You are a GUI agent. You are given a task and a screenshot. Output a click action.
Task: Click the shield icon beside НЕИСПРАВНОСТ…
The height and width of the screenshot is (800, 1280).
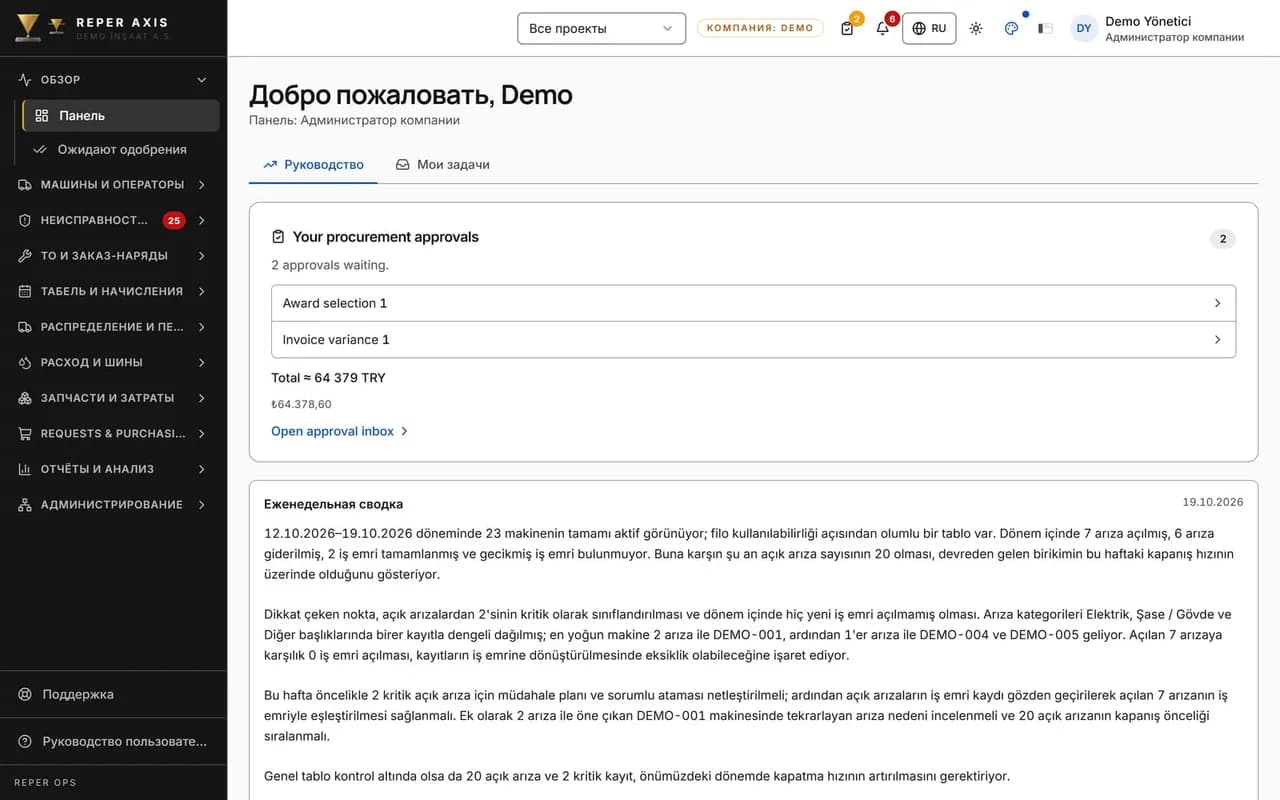(x=25, y=220)
